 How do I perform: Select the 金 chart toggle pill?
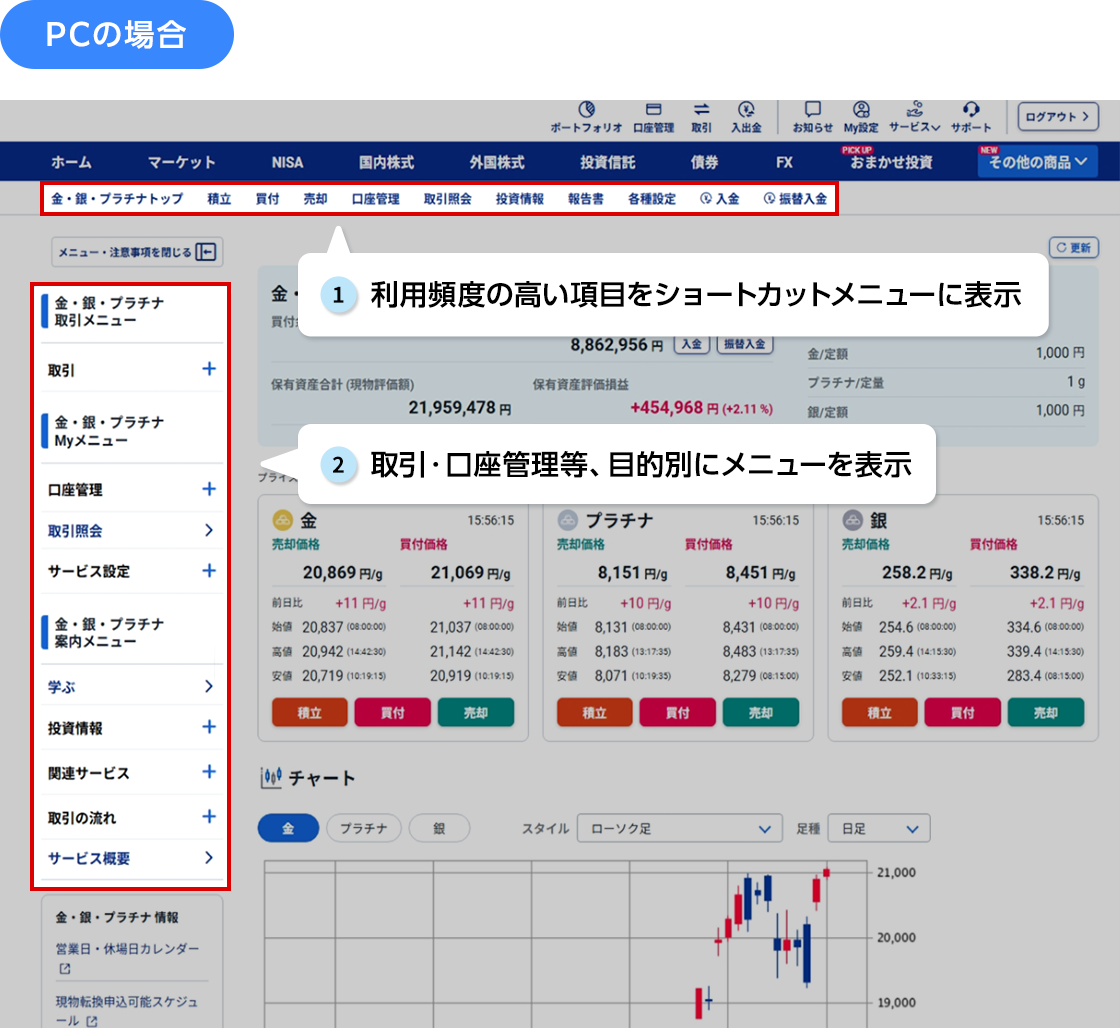tap(288, 828)
